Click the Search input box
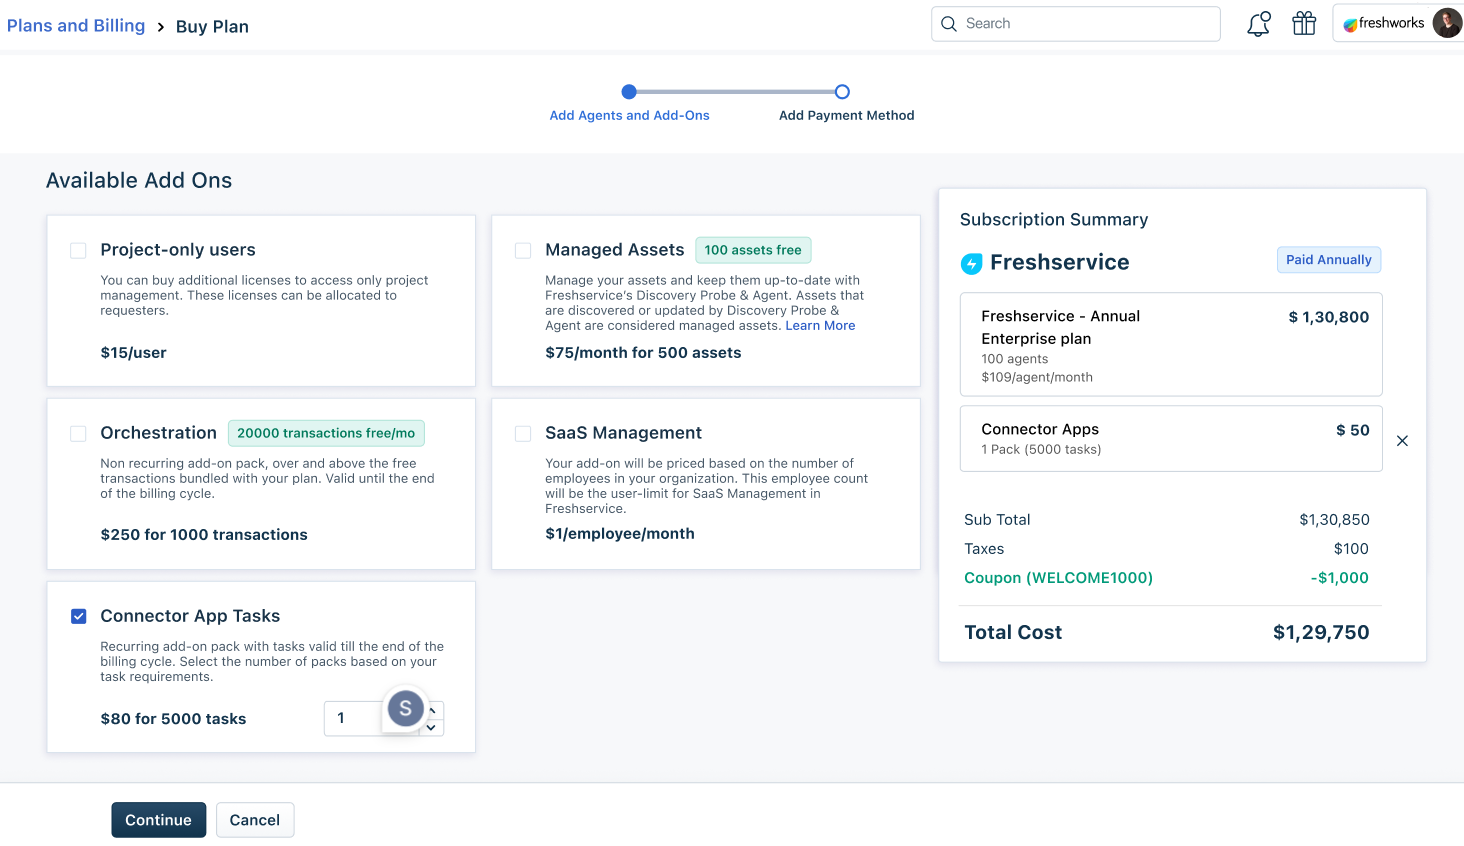The height and width of the screenshot is (846, 1464). click(x=1076, y=24)
